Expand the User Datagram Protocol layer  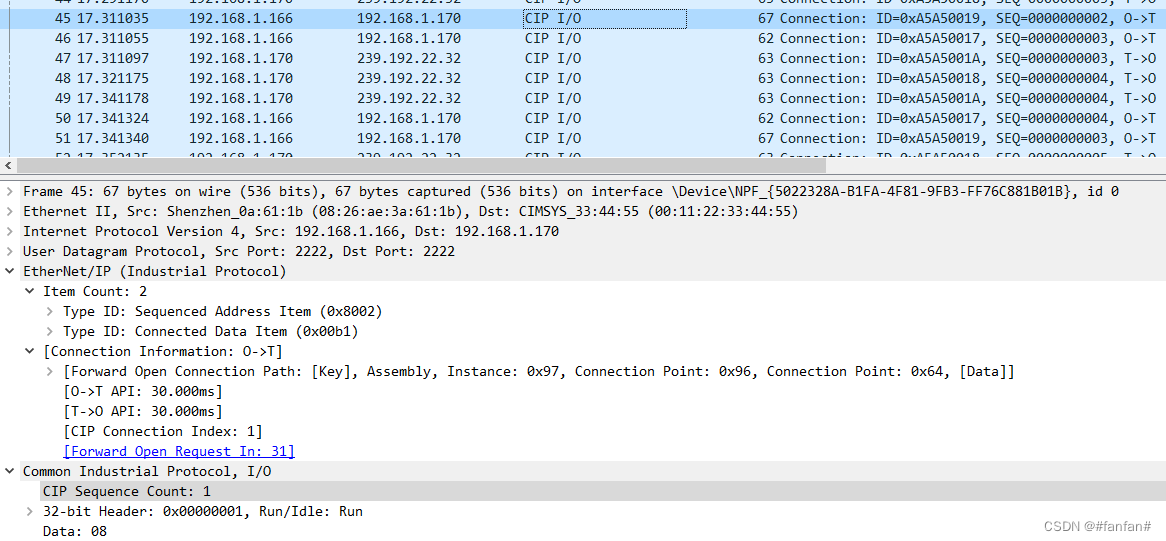(9, 252)
